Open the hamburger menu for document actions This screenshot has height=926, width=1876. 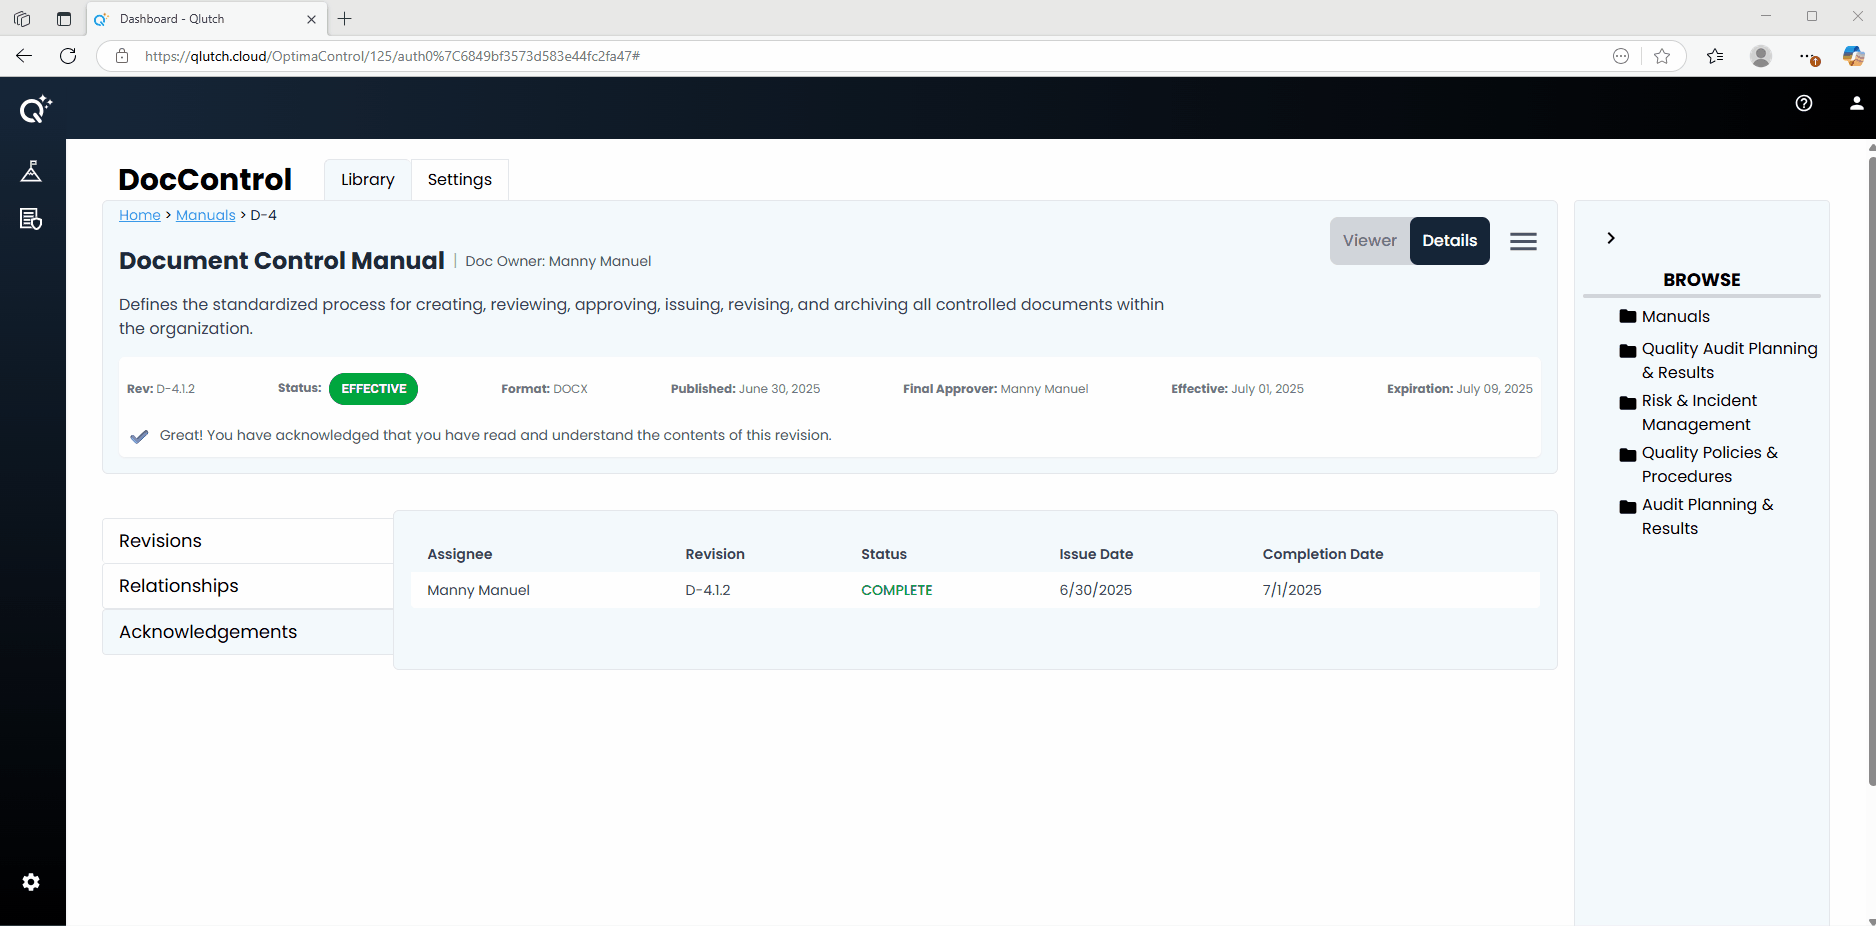[1523, 241]
